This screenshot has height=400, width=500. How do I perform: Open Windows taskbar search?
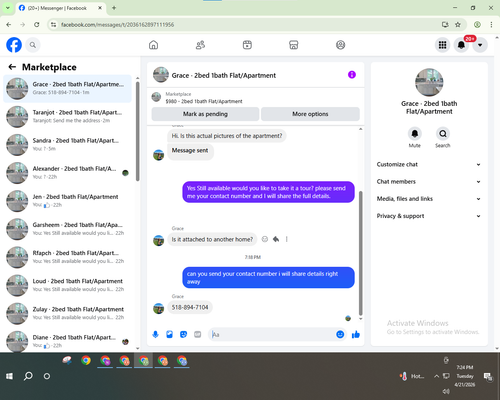(x=28, y=376)
